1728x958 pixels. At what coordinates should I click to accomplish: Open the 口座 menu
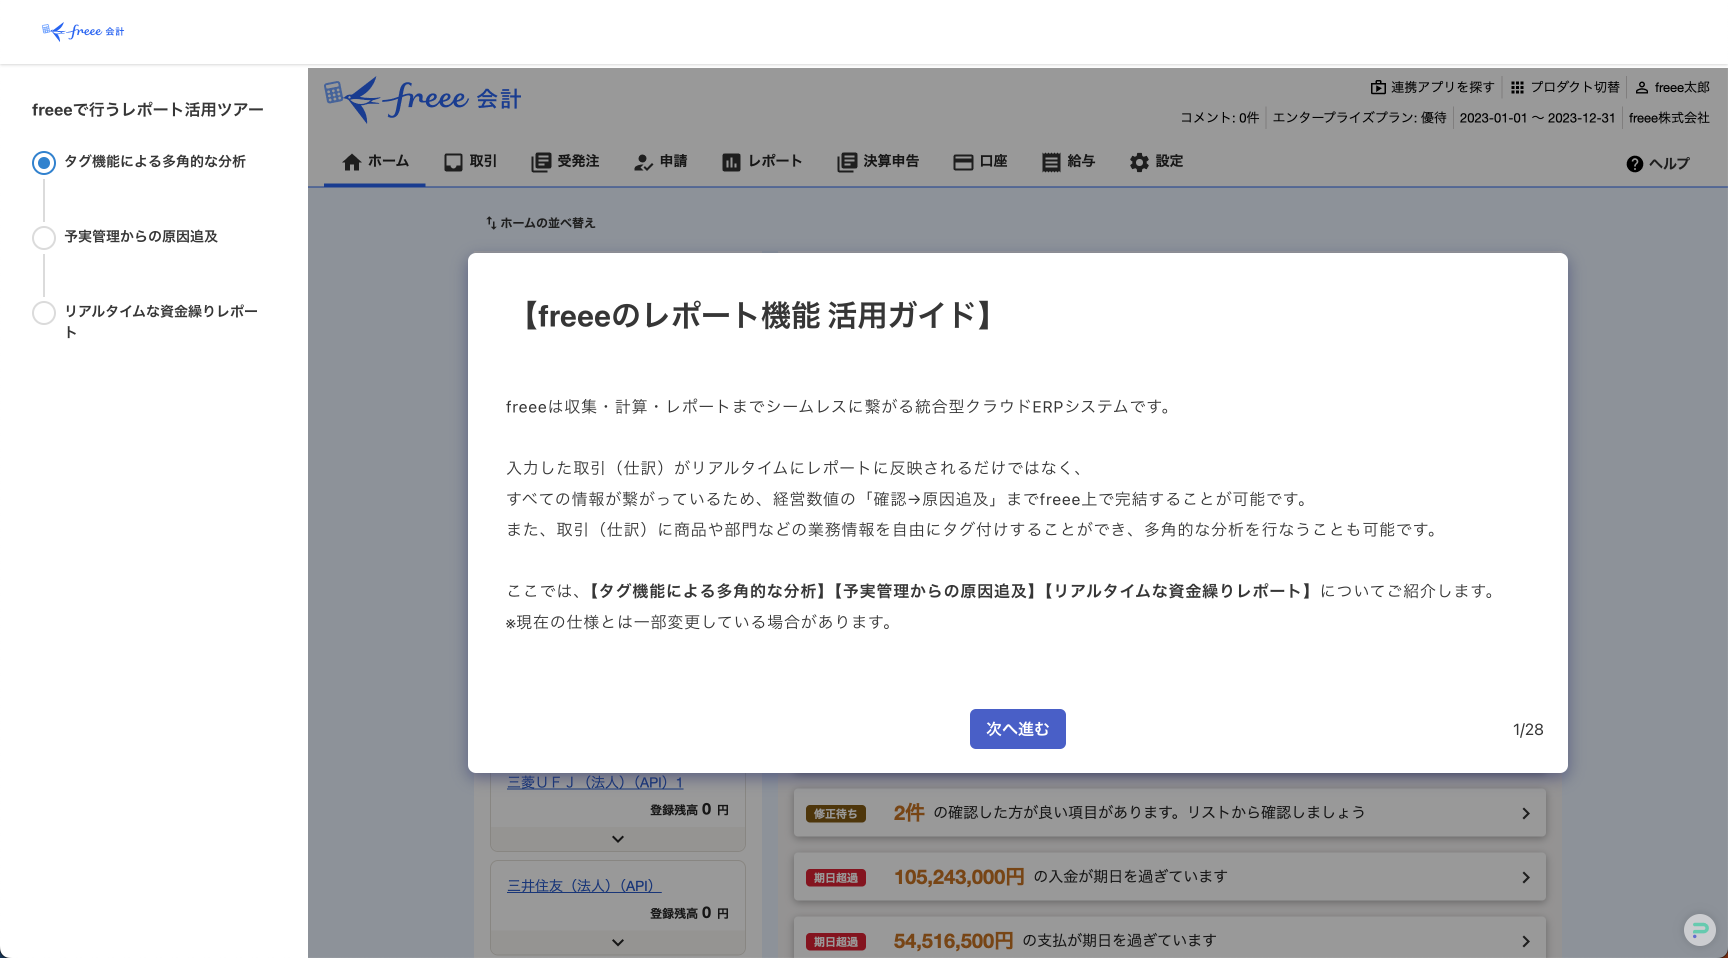pos(980,162)
